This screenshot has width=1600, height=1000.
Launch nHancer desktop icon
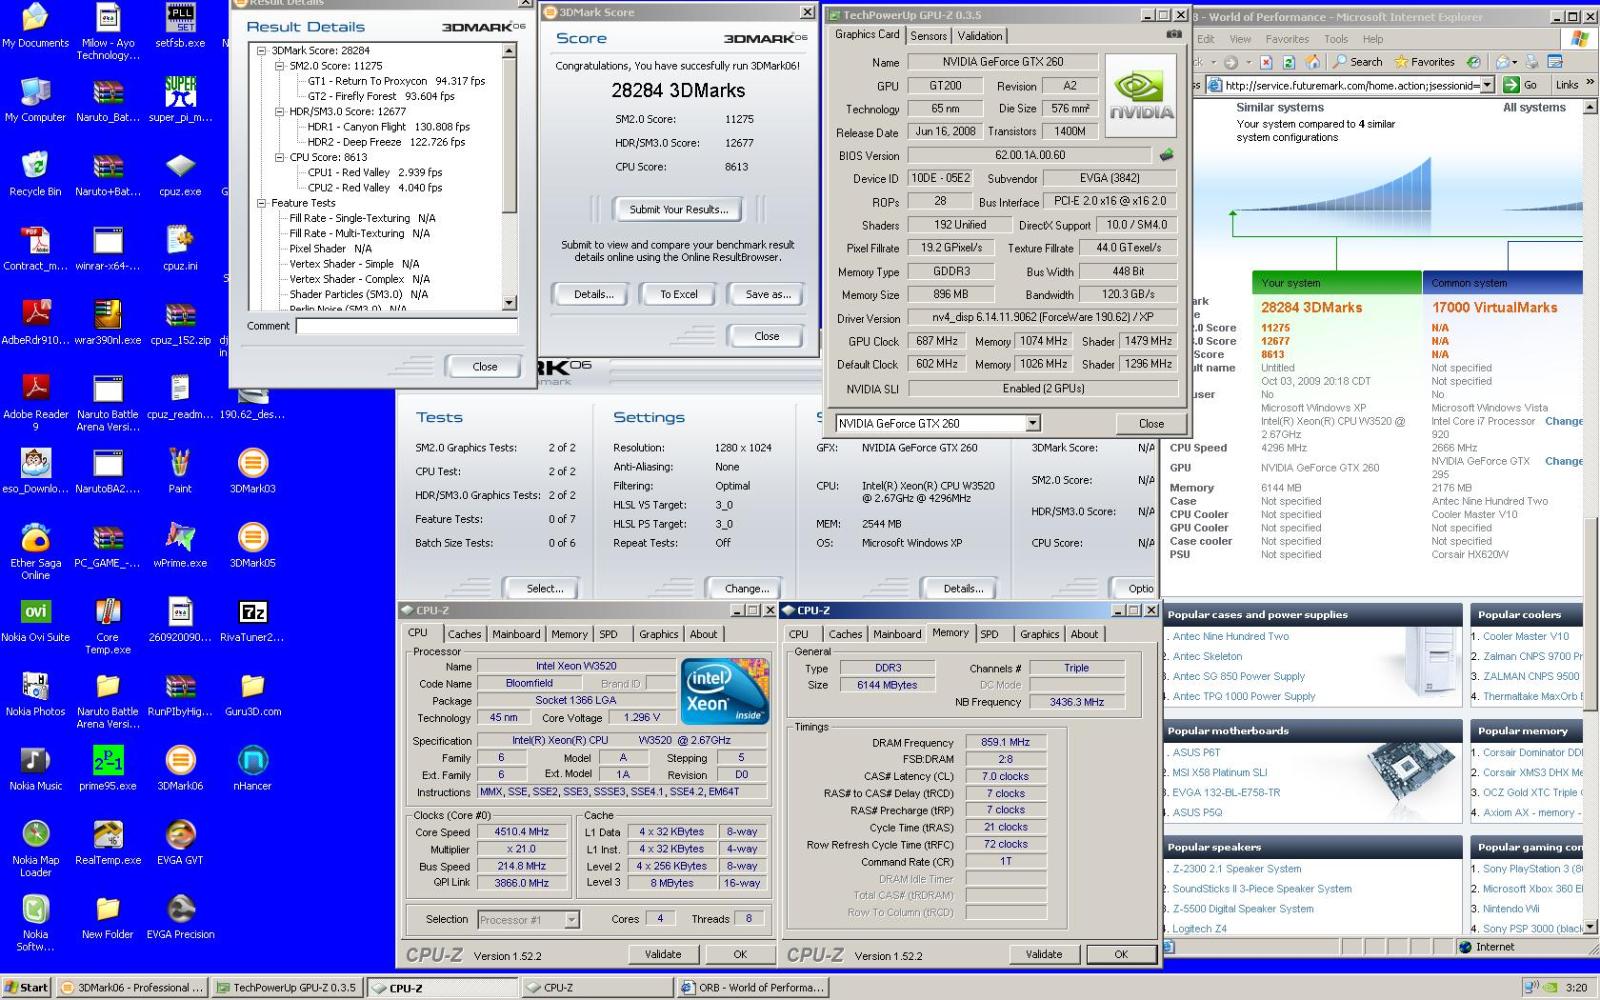pos(253,767)
